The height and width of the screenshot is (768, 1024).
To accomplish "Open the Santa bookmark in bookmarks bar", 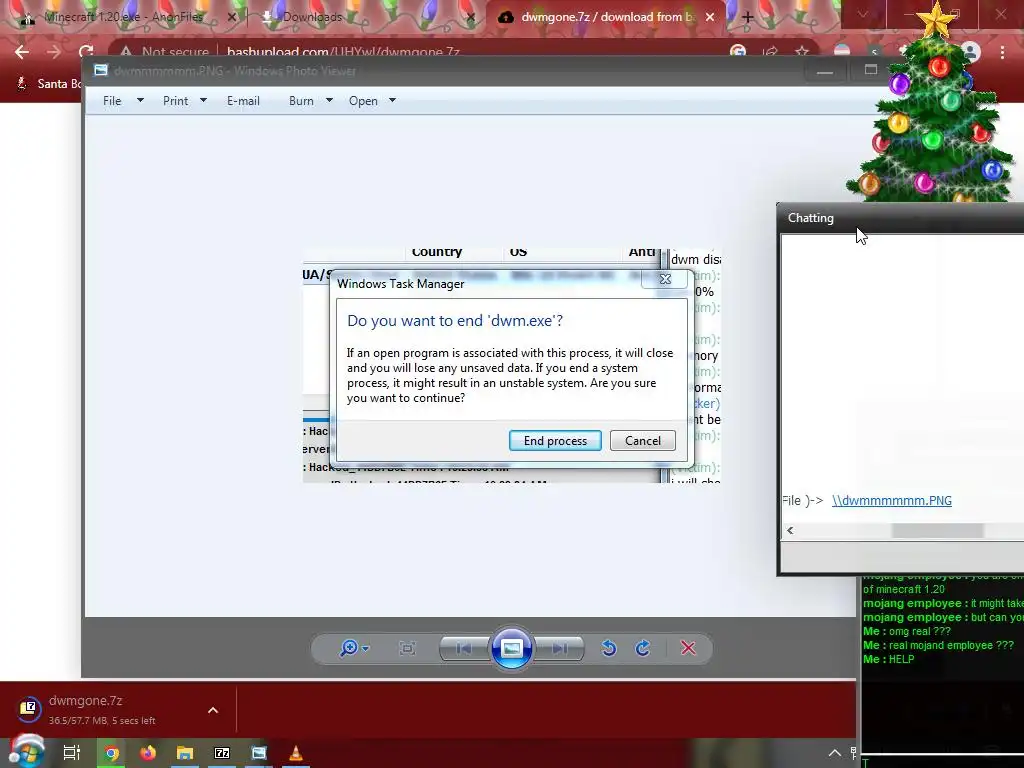I will (48, 84).
